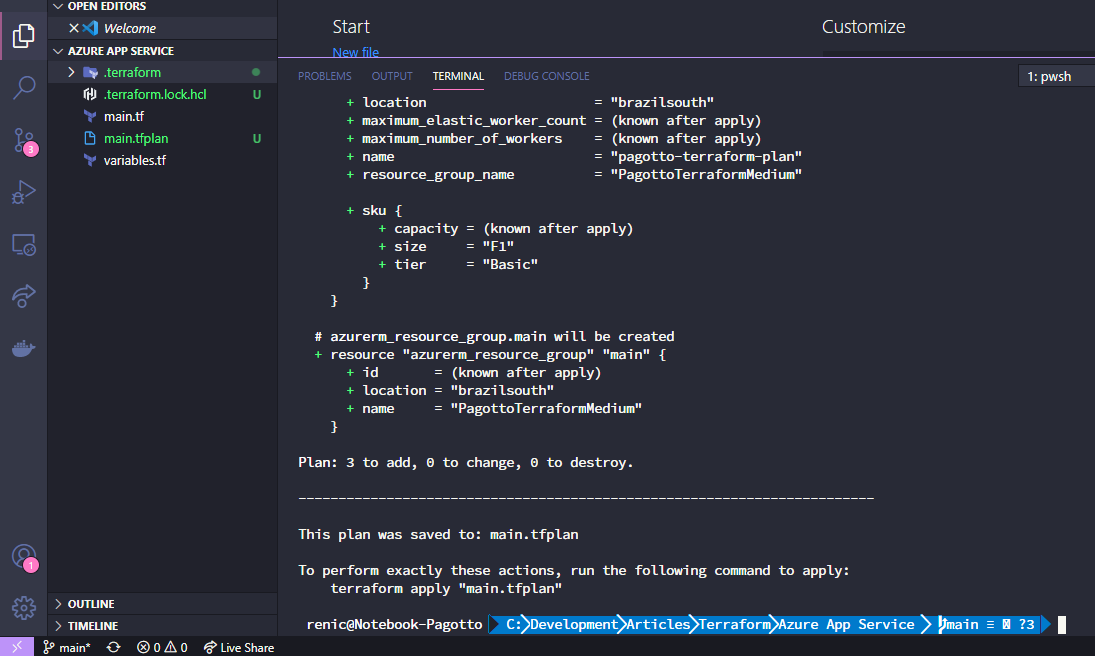Click the U status badge on main.tfplan
The width and height of the screenshot is (1095, 656).
coord(257,138)
